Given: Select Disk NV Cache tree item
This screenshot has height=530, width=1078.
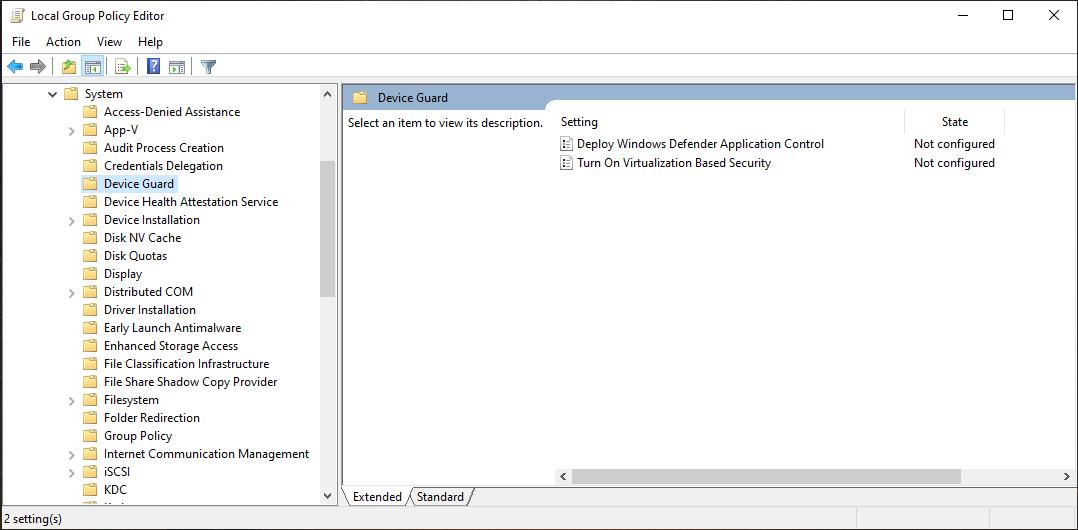Looking at the screenshot, I should pos(142,238).
